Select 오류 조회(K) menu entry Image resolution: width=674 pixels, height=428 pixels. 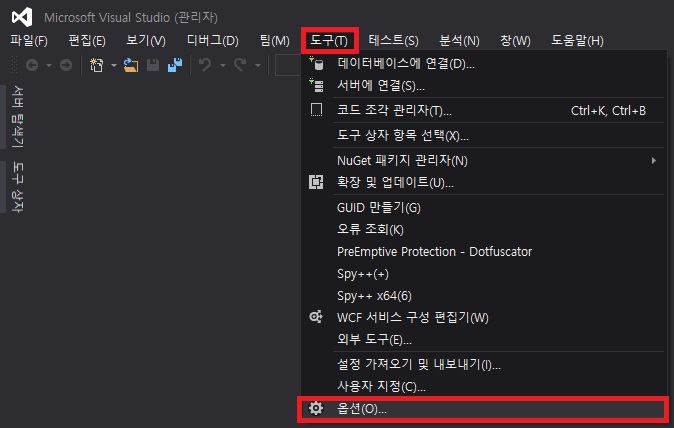point(484,229)
